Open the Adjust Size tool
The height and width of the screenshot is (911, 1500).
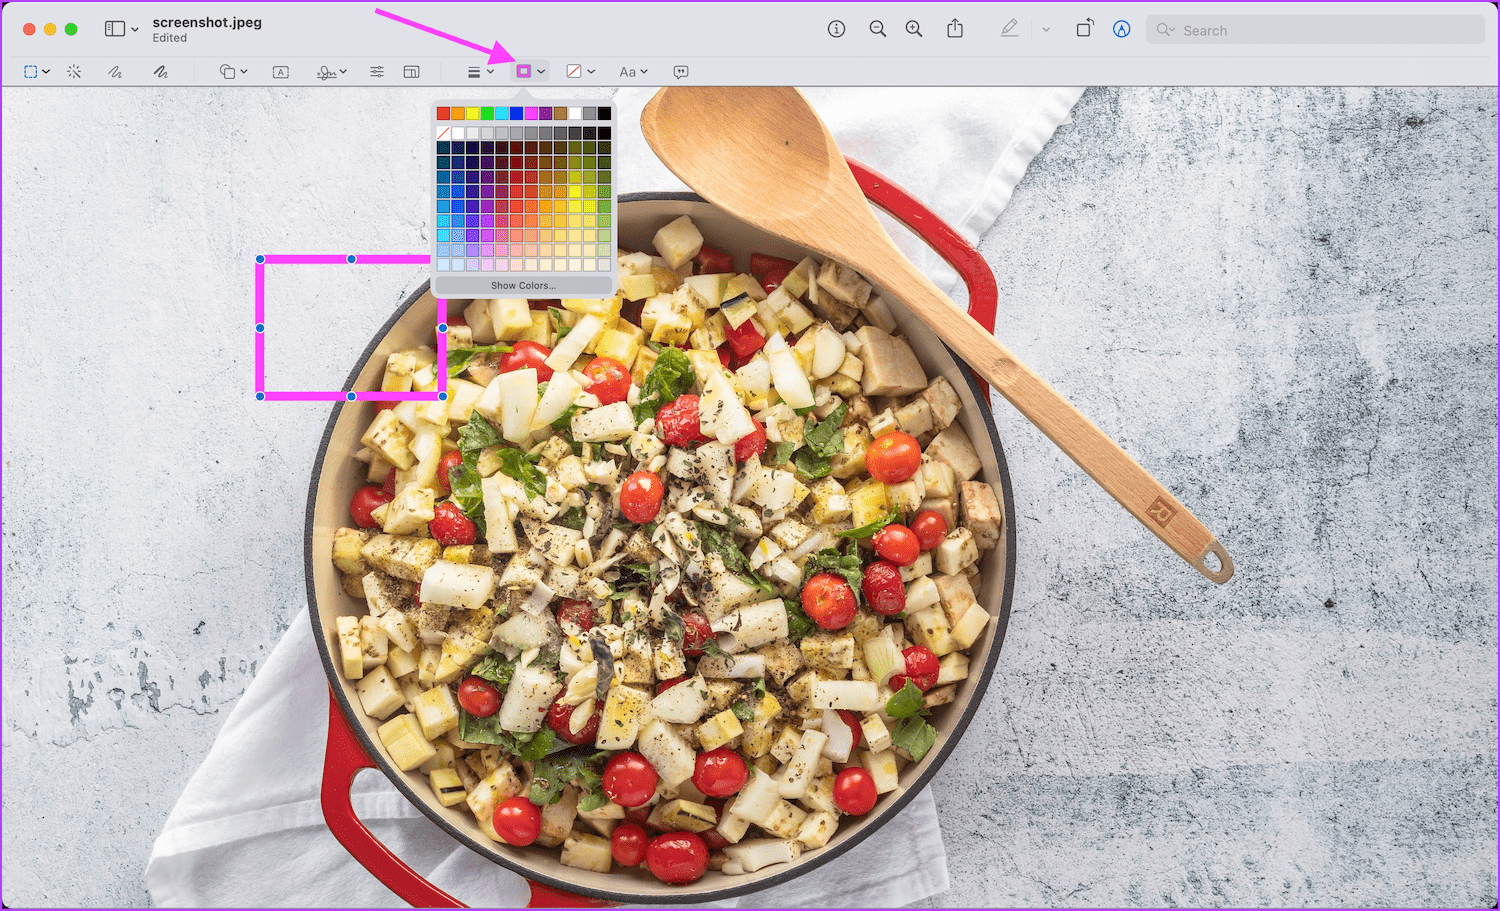tap(411, 72)
